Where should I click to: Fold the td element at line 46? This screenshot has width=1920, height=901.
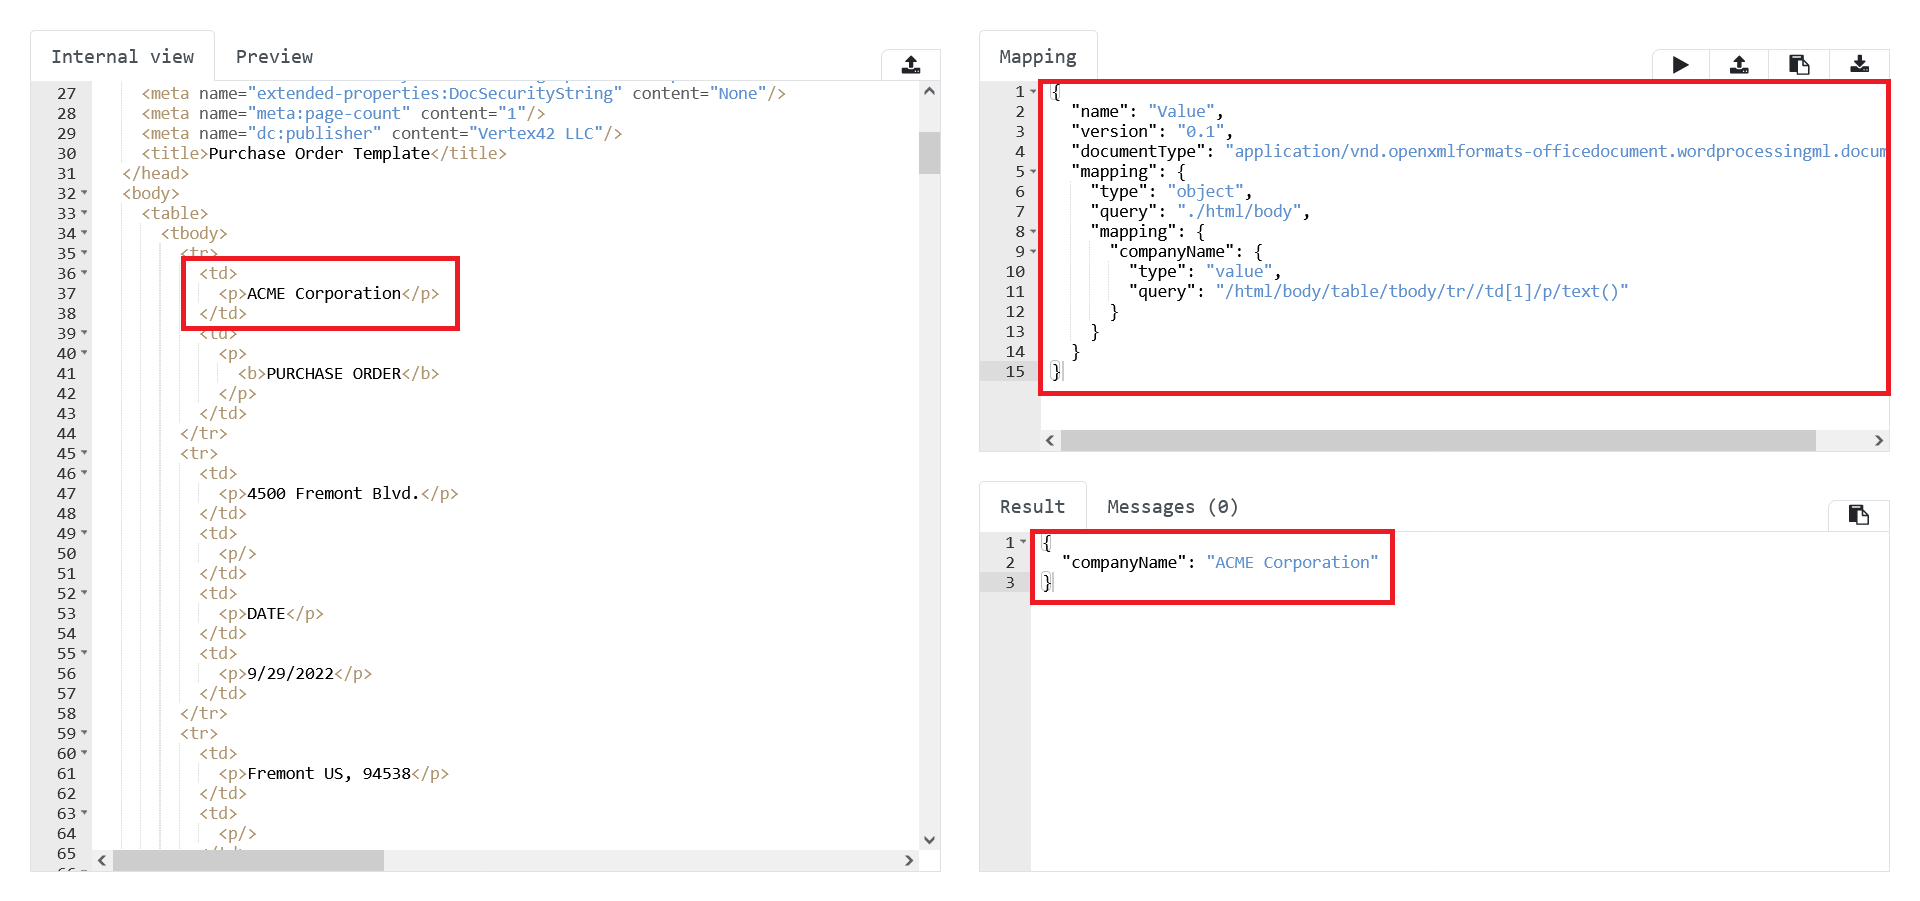[x=84, y=473]
